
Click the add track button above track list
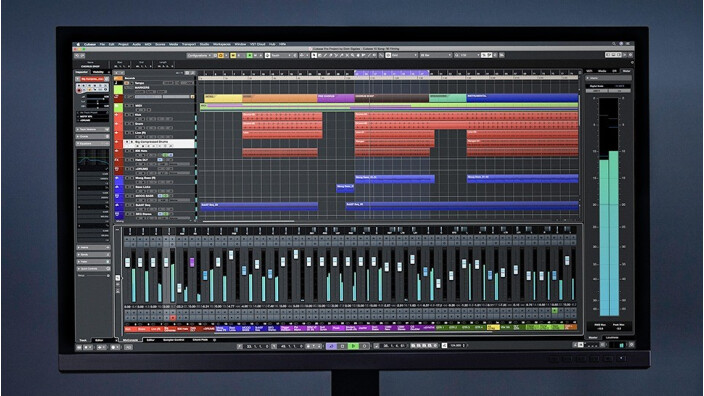click(116, 72)
